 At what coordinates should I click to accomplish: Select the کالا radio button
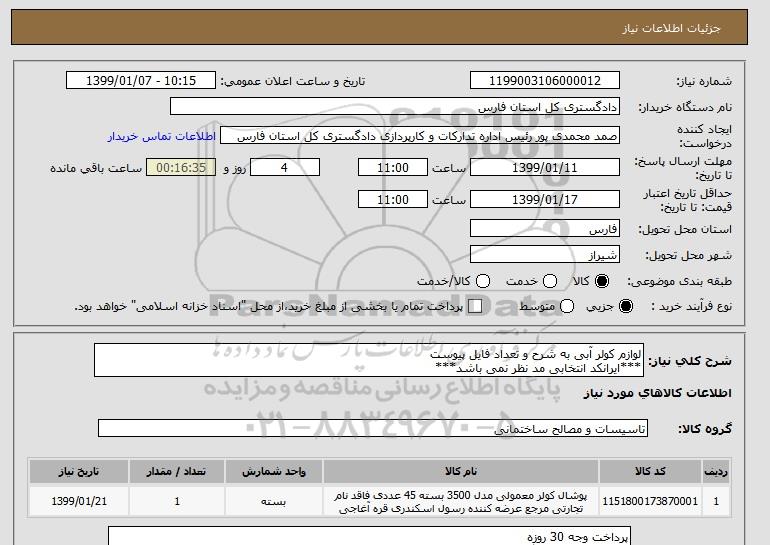click(x=602, y=281)
